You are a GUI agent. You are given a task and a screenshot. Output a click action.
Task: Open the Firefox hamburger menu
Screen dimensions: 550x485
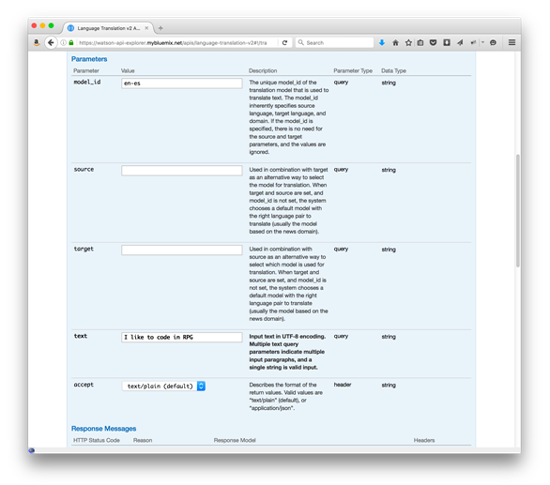click(512, 42)
